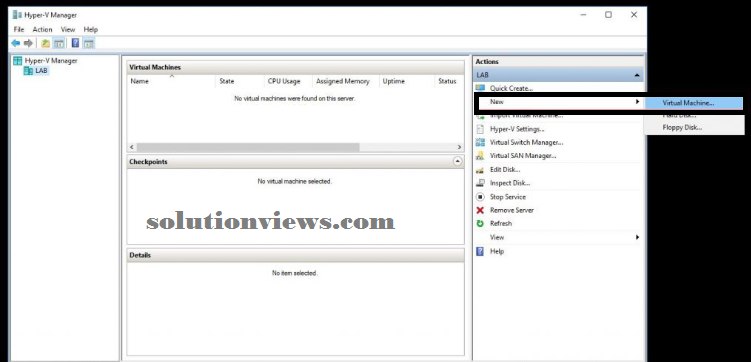Toggle the Show/Hide Console Tree toolbar icon

(x=58, y=44)
